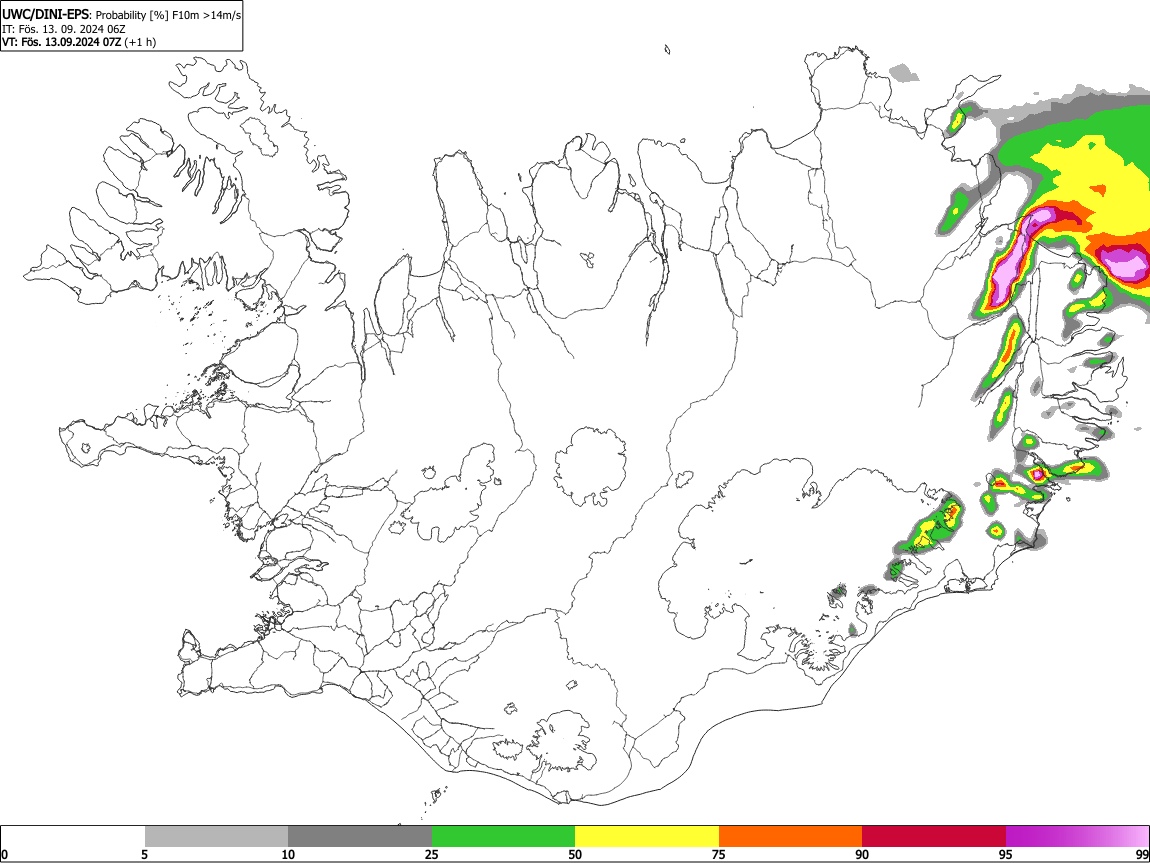Click the legend value label 75

[x=719, y=855]
